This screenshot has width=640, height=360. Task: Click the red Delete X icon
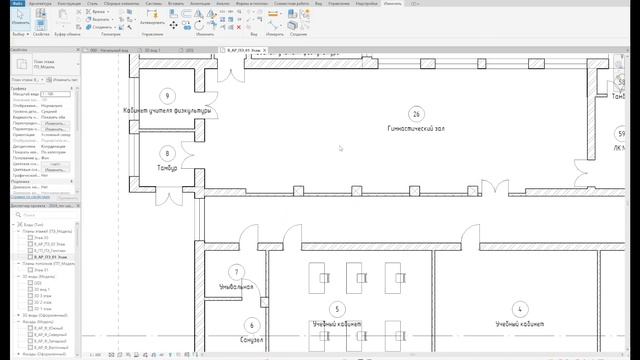(239, 27)
